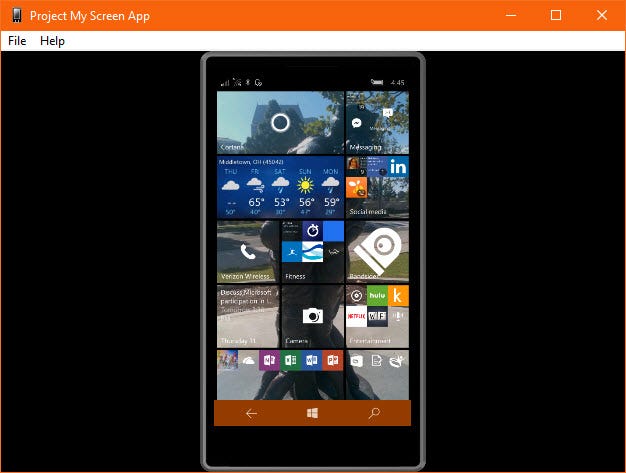Tap the blue wave app icon in Fitness
Screen dimensions: 626x473
(x=313, y=252)
